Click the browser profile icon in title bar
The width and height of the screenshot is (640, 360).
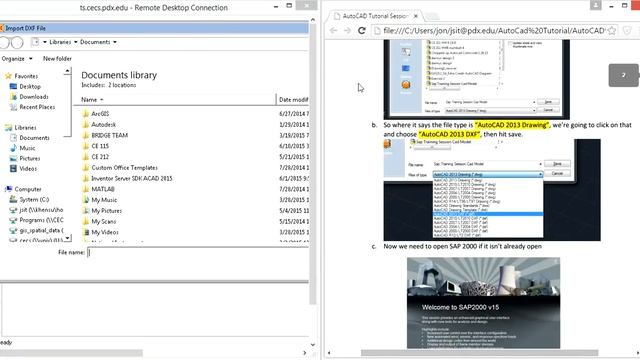coord(596,5)
